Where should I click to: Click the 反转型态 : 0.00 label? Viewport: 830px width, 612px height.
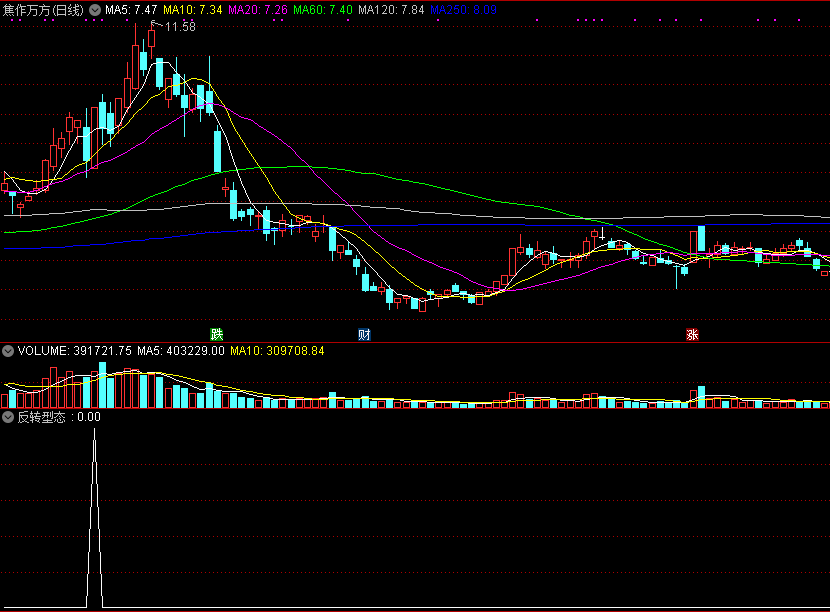59,417
